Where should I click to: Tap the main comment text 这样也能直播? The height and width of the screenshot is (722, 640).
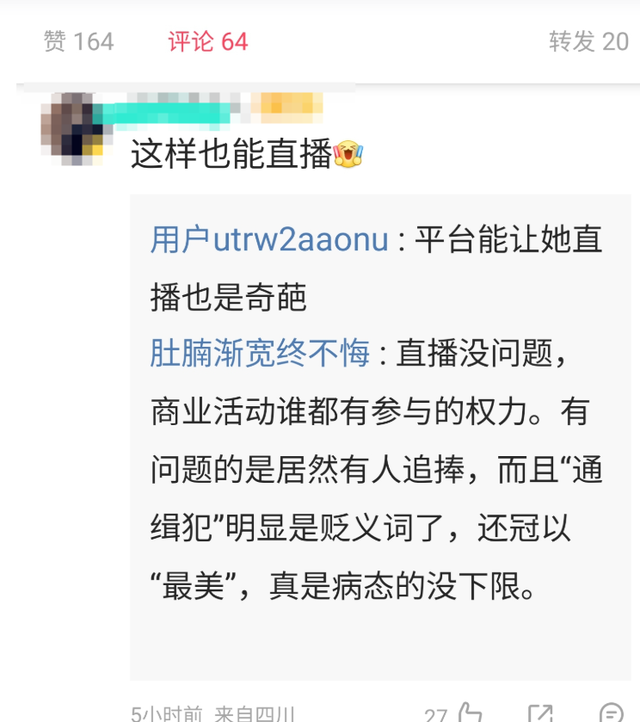click(x=231, y=154)
